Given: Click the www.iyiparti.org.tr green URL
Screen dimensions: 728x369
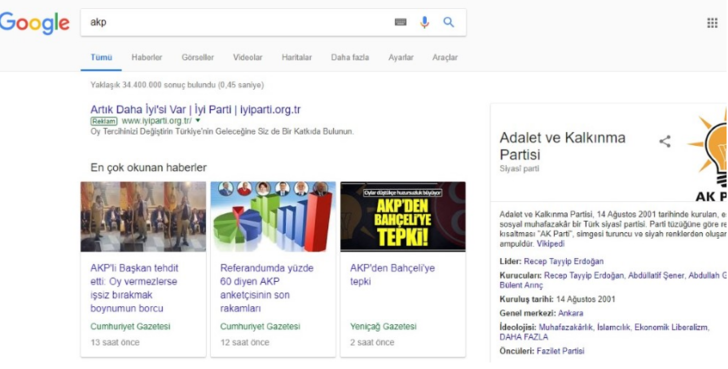Looking at the screenshot, I should pyautogui.click(x=156, y=121).
